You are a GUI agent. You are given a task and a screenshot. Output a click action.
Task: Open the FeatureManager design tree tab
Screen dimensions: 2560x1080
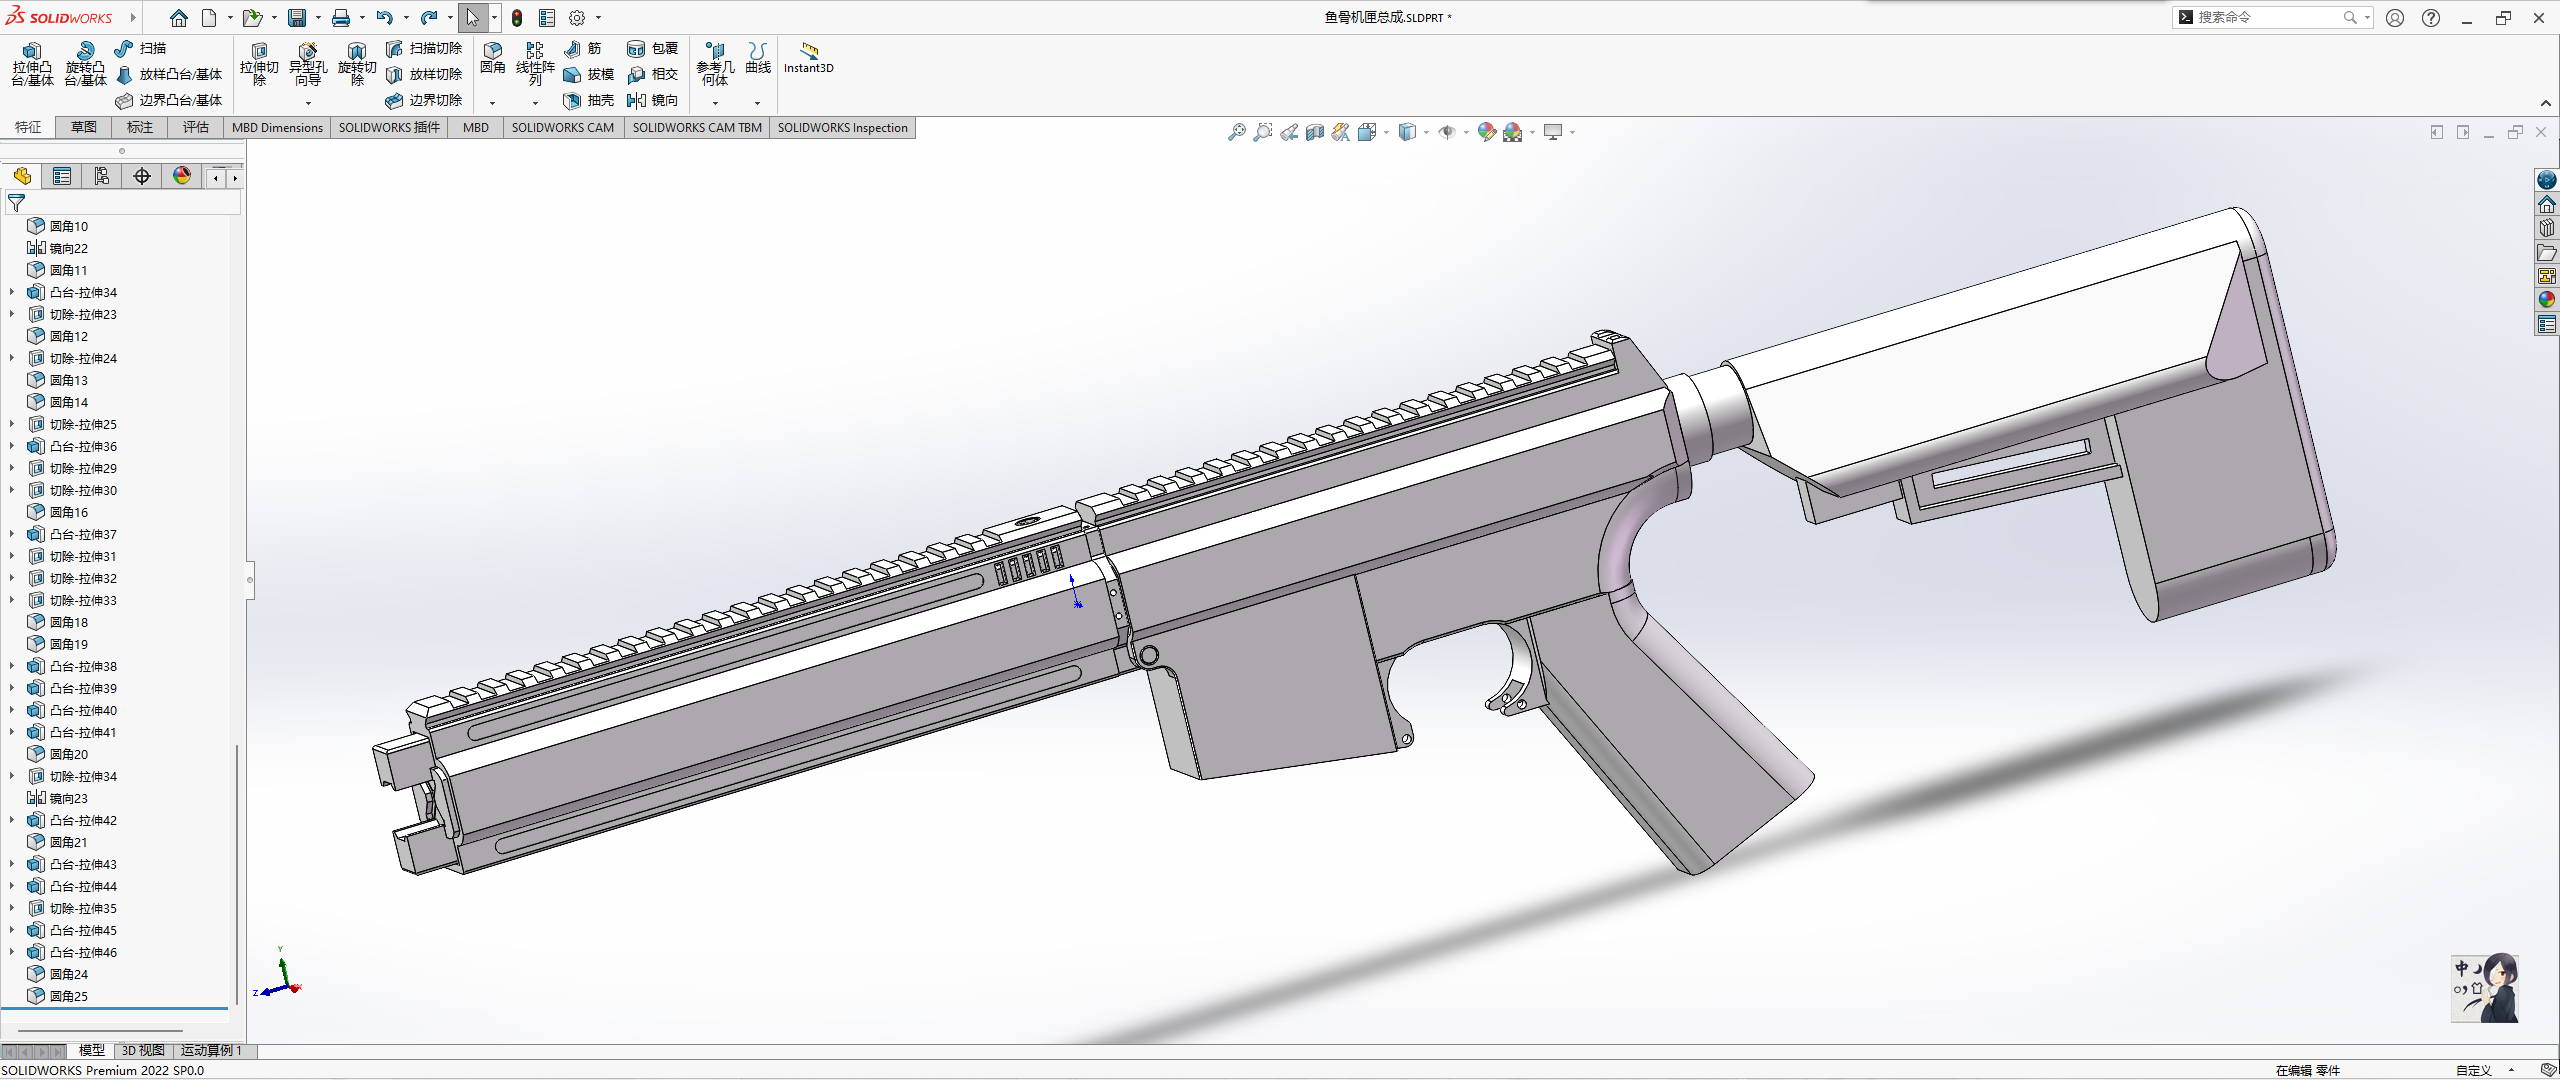pos(22,176)
